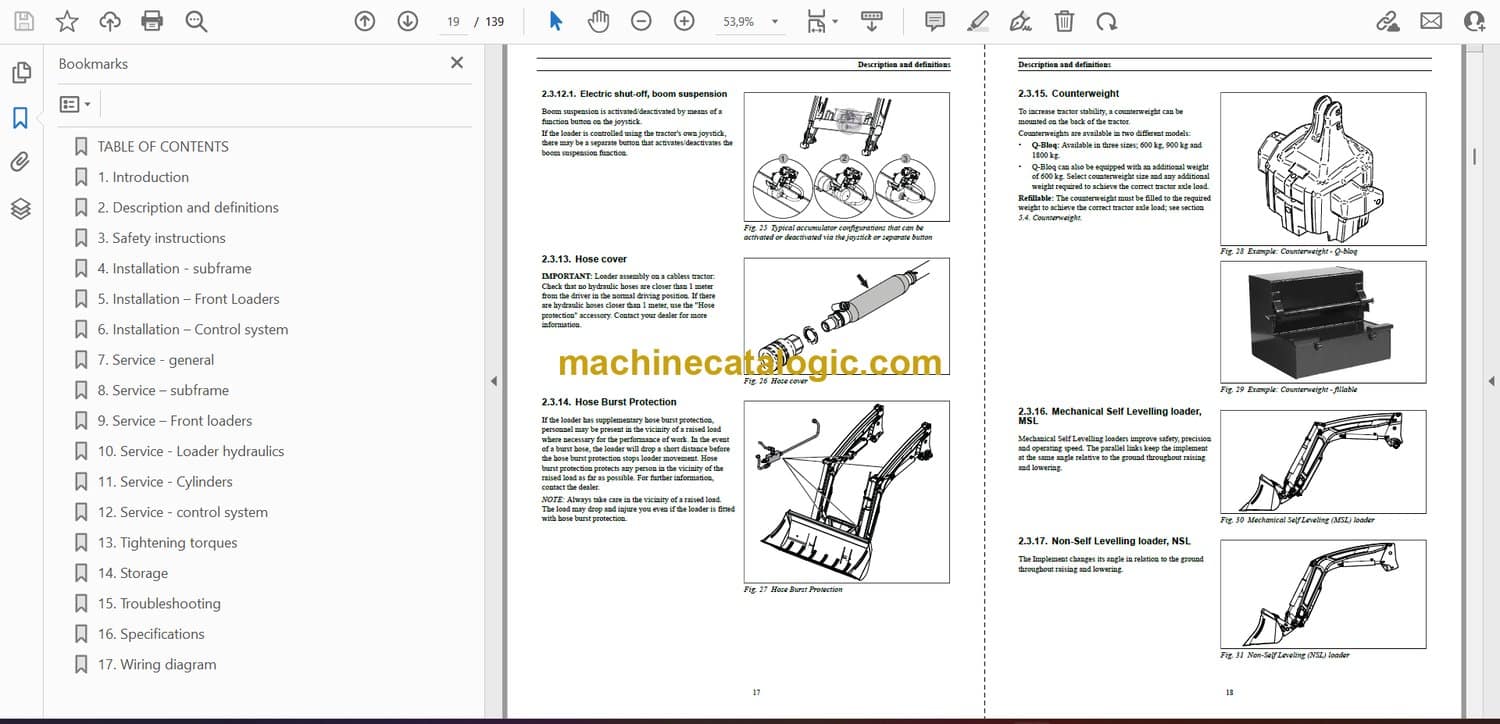Open the Attachments paperclip panel
The image size is (1500, 724).
21,163
